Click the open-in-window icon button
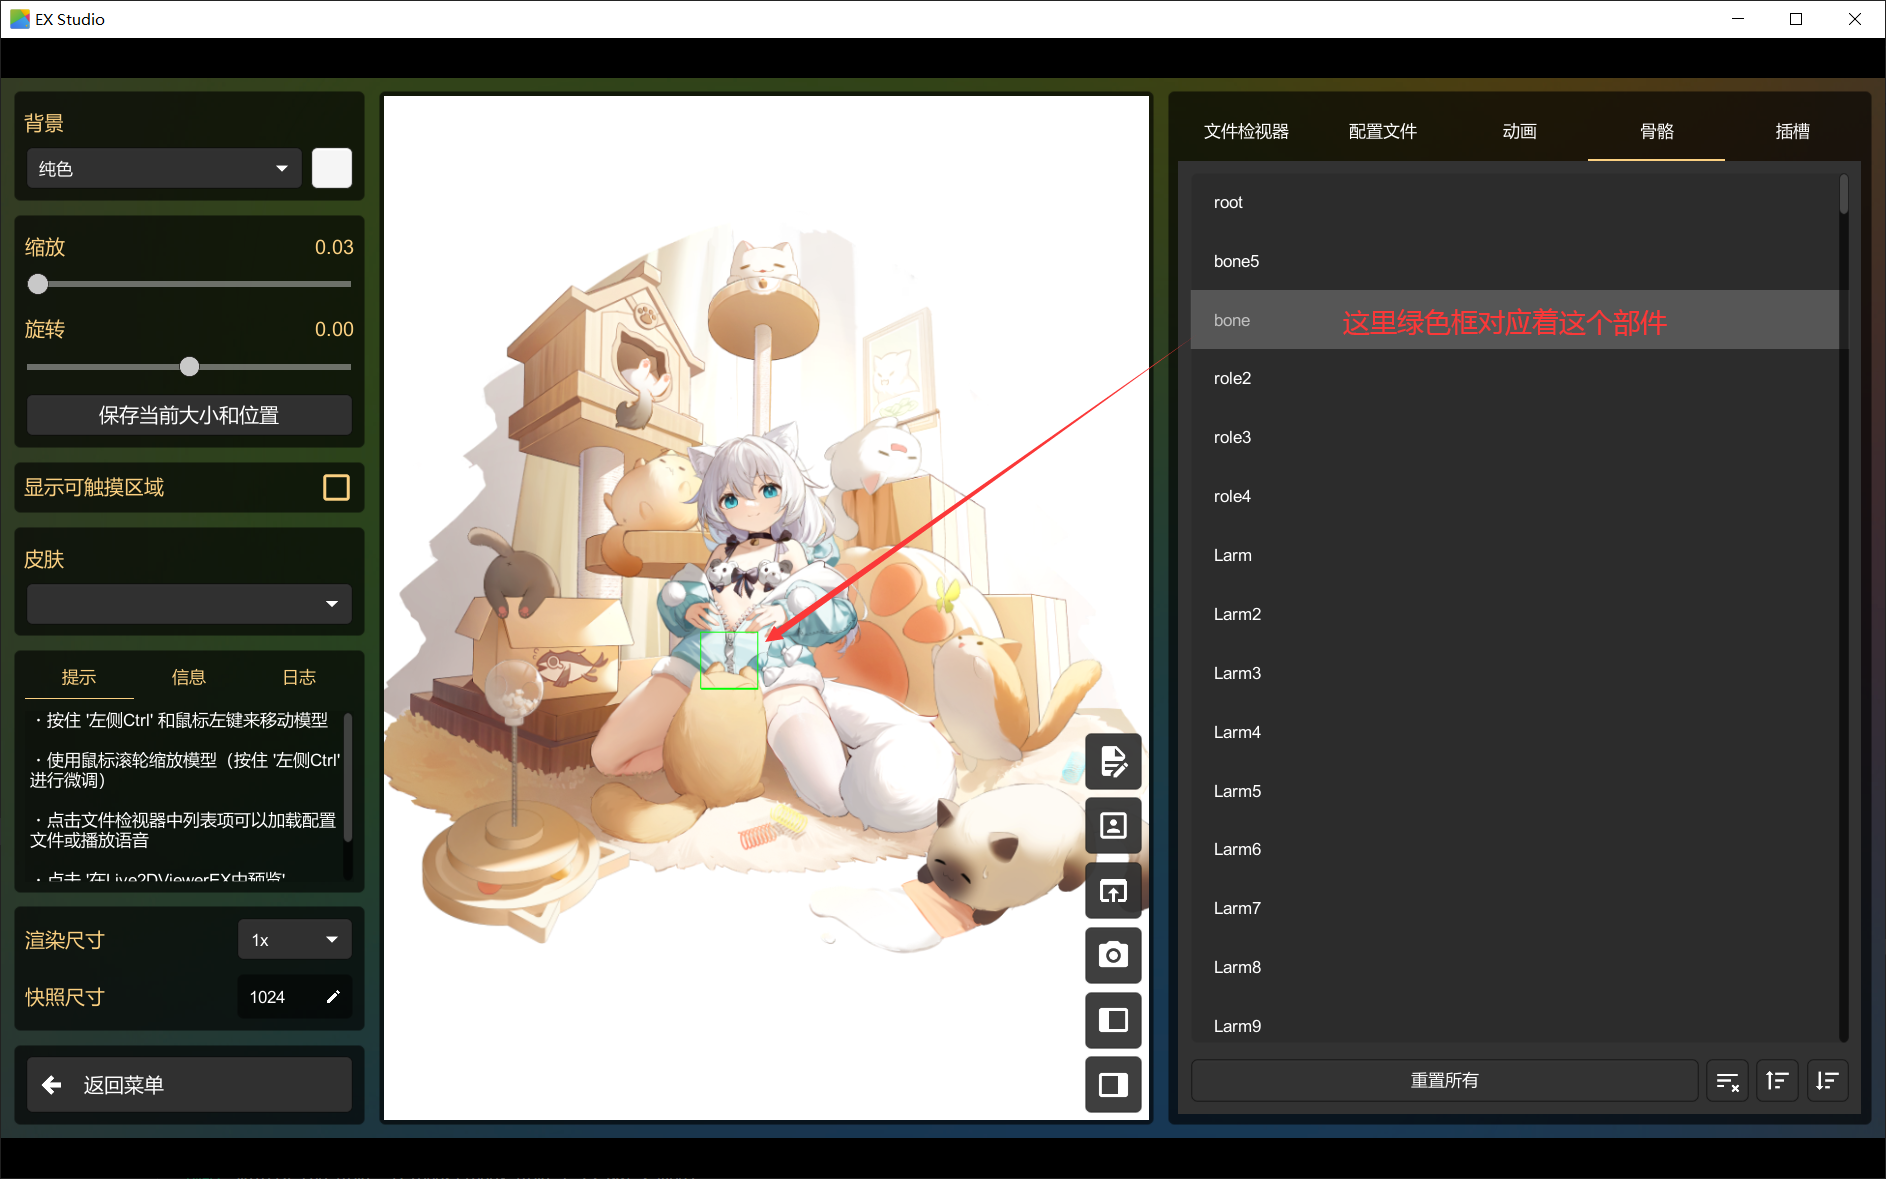 1113,890
